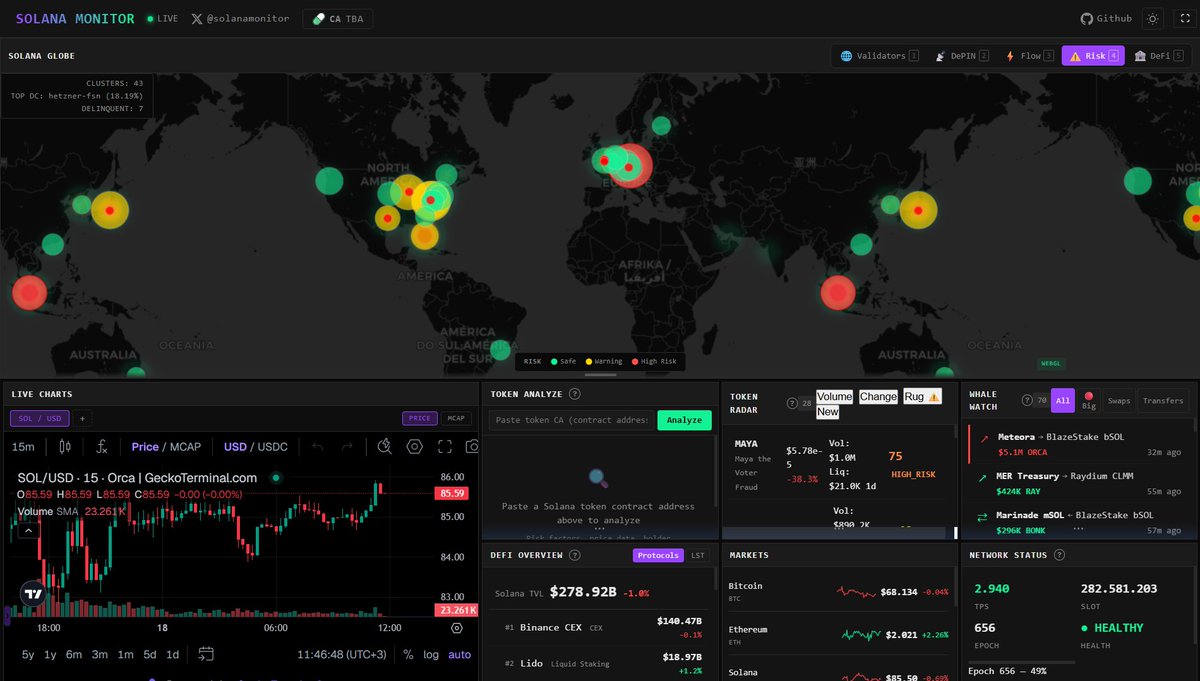Open Token Radar help icon
This screenshot has height=681, width=1200.
[792, 403]
